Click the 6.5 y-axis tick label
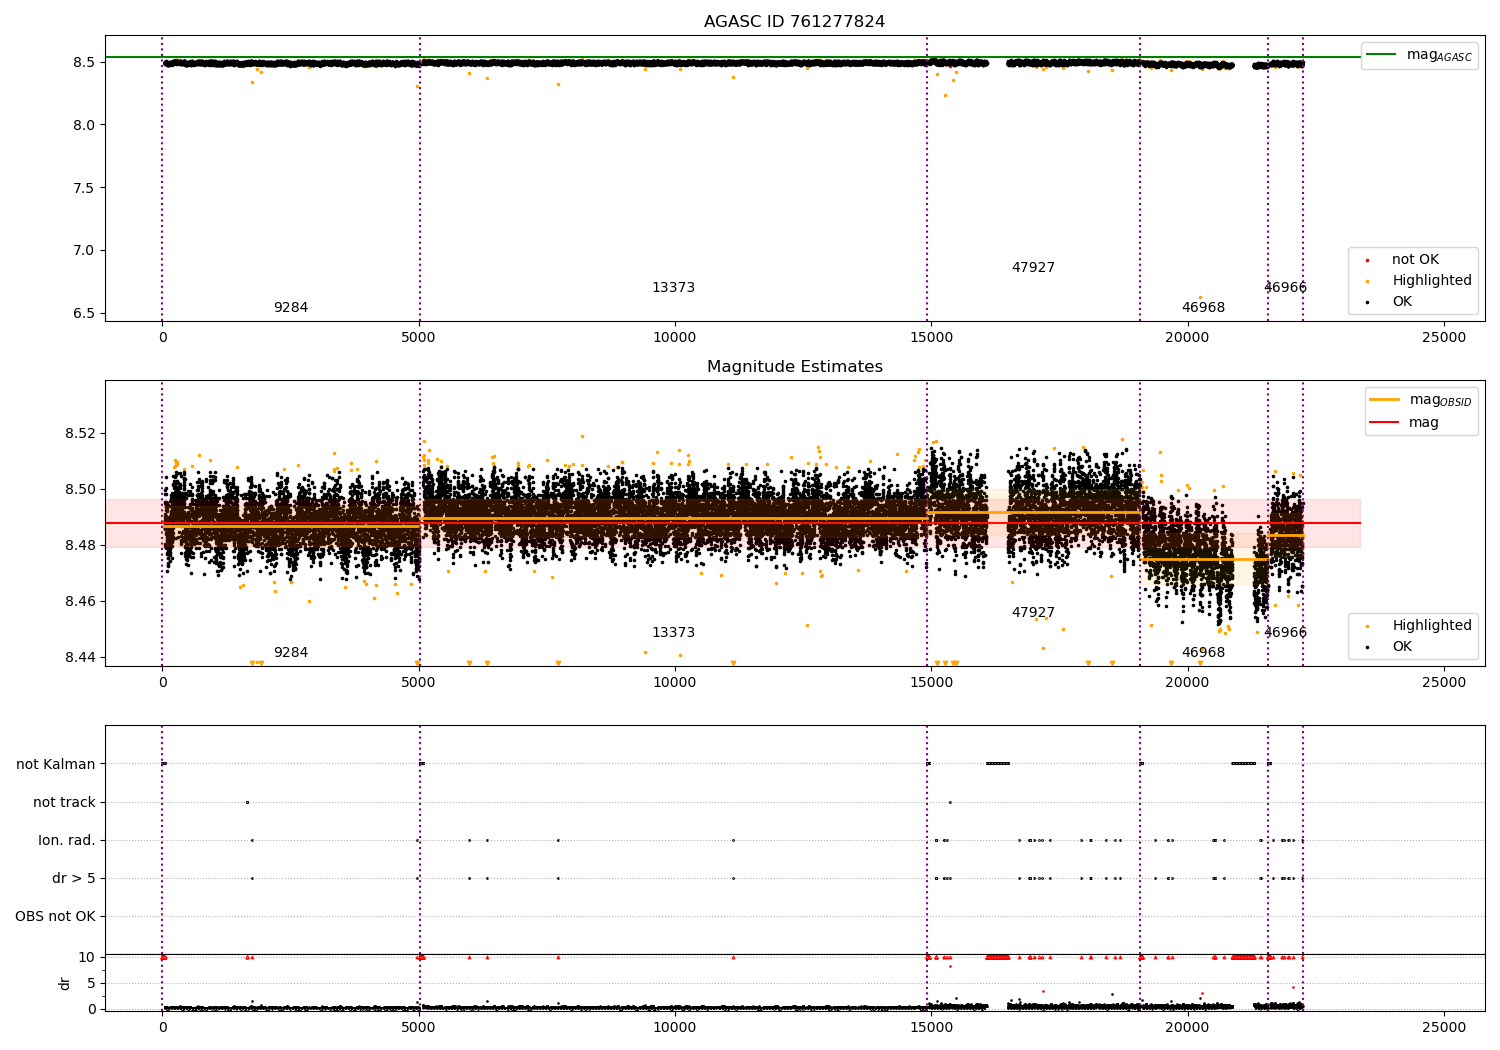1500x1050 pixels. (x=84, y=313)
